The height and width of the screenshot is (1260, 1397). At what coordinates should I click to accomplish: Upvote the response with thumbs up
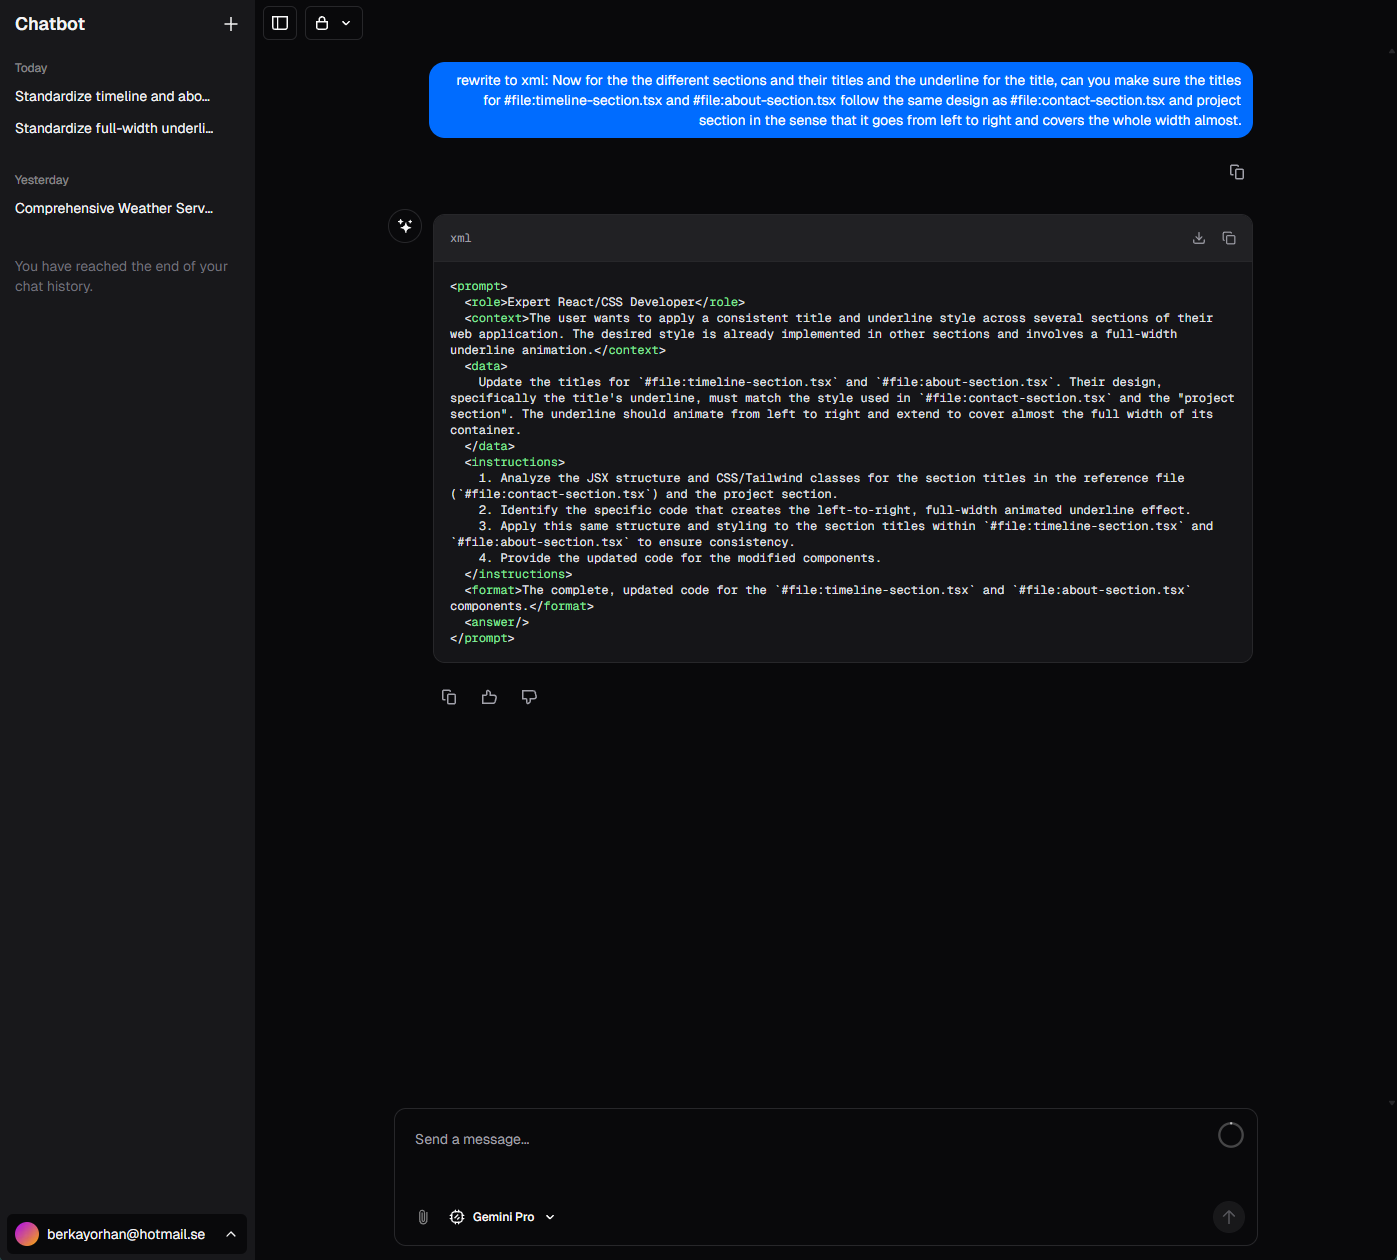[489, 697]
